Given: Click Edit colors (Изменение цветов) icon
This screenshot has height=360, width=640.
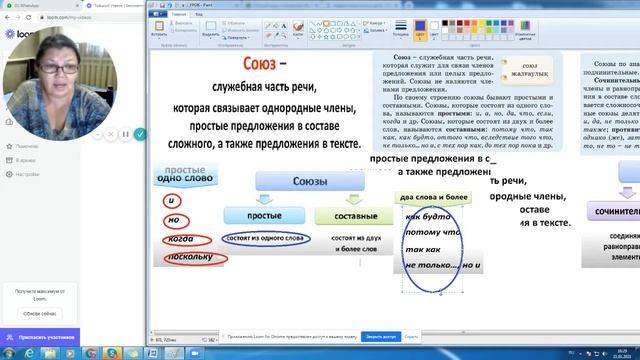Looking at the screenshot, I should pyautogui.click(x=525, y=26).
